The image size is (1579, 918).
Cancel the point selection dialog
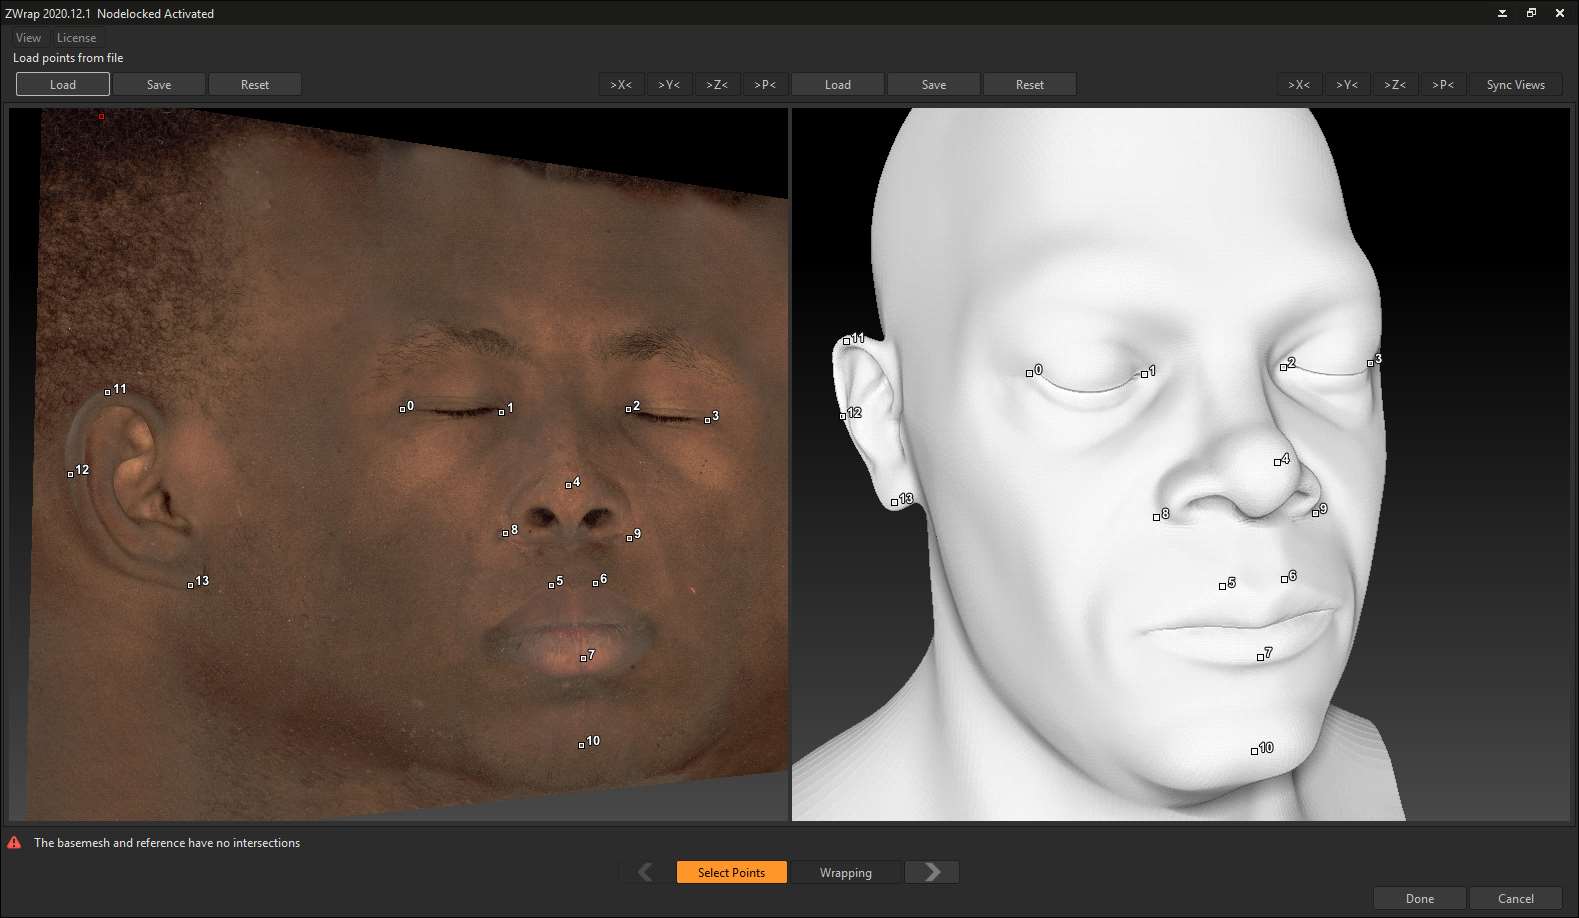(1515, 898)
